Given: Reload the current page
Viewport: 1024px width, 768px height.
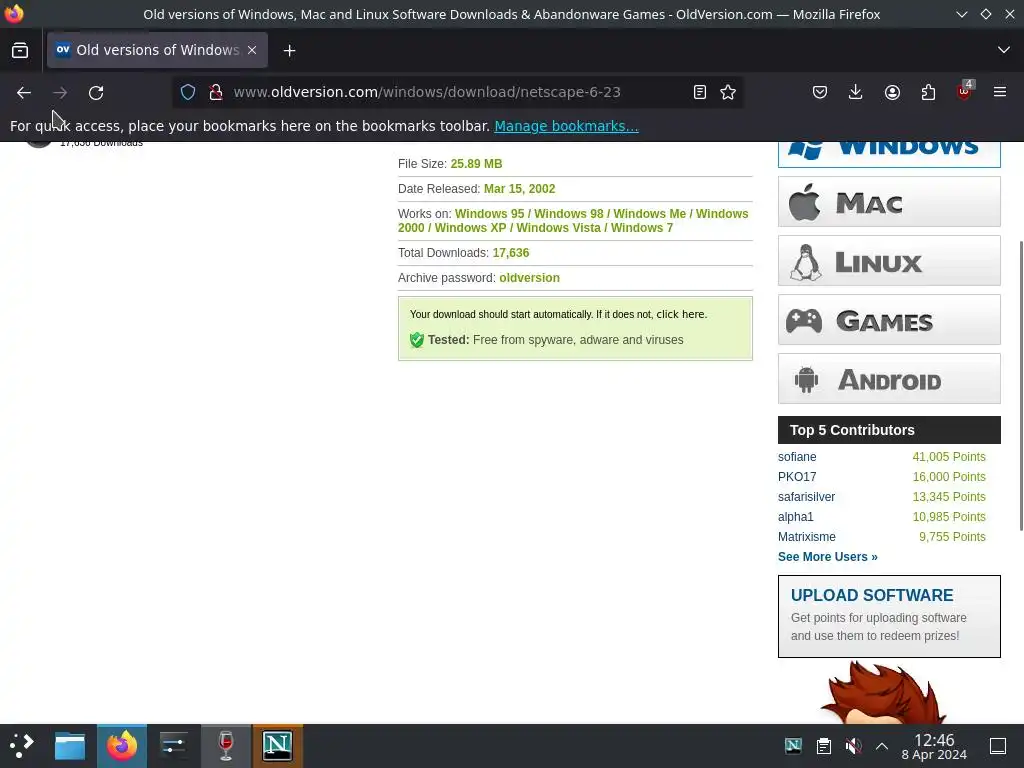Looking at the screenshot, I should coord(96,93).
